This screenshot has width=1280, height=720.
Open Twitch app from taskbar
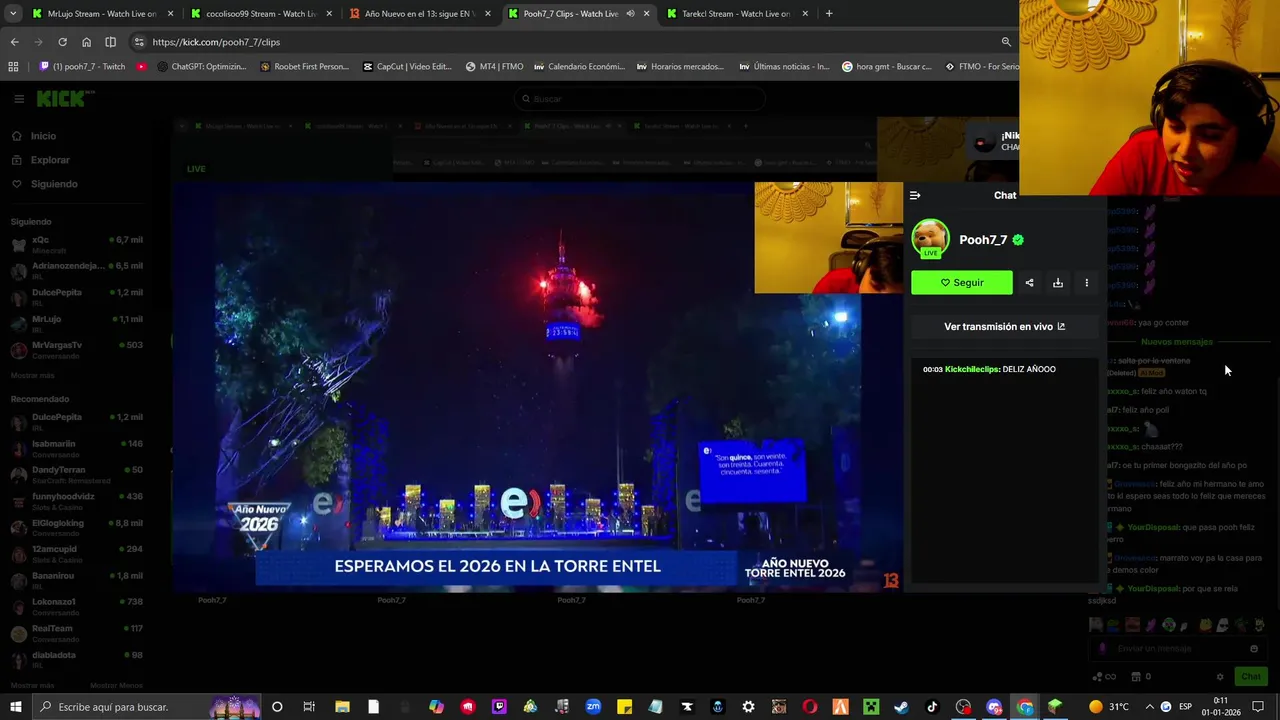pos(499,707)
